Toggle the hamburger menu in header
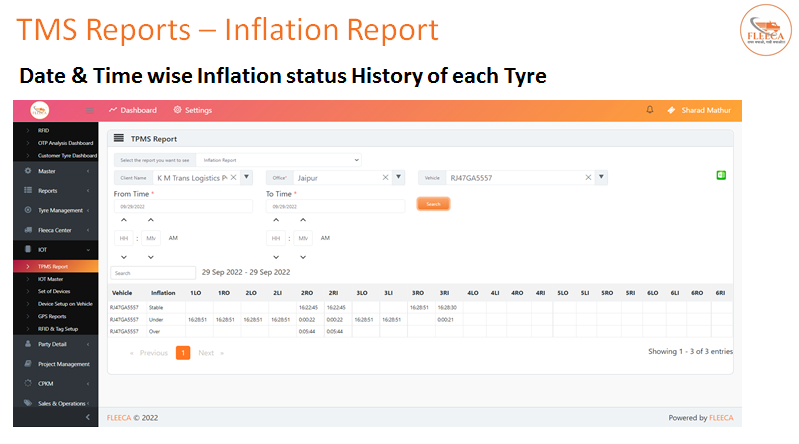Viewport: 799px width, 444px height. point(90,111)
